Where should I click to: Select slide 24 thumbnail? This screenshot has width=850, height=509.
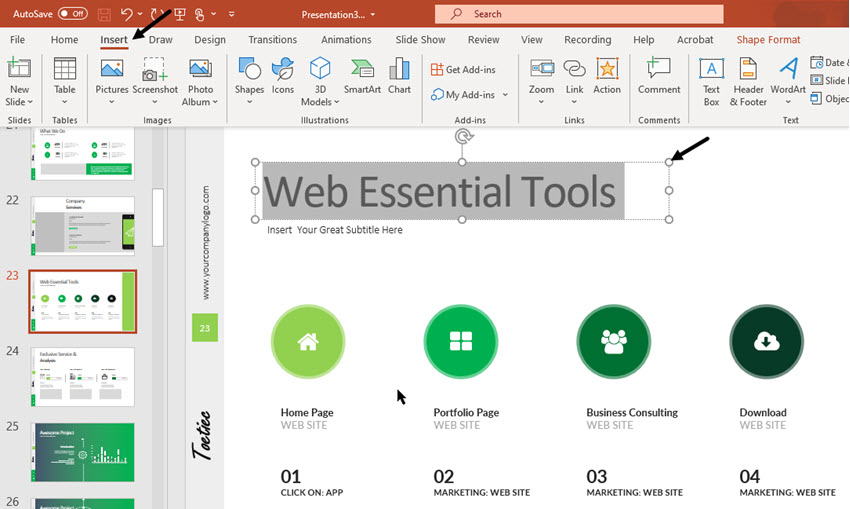[x=82, y=377]
